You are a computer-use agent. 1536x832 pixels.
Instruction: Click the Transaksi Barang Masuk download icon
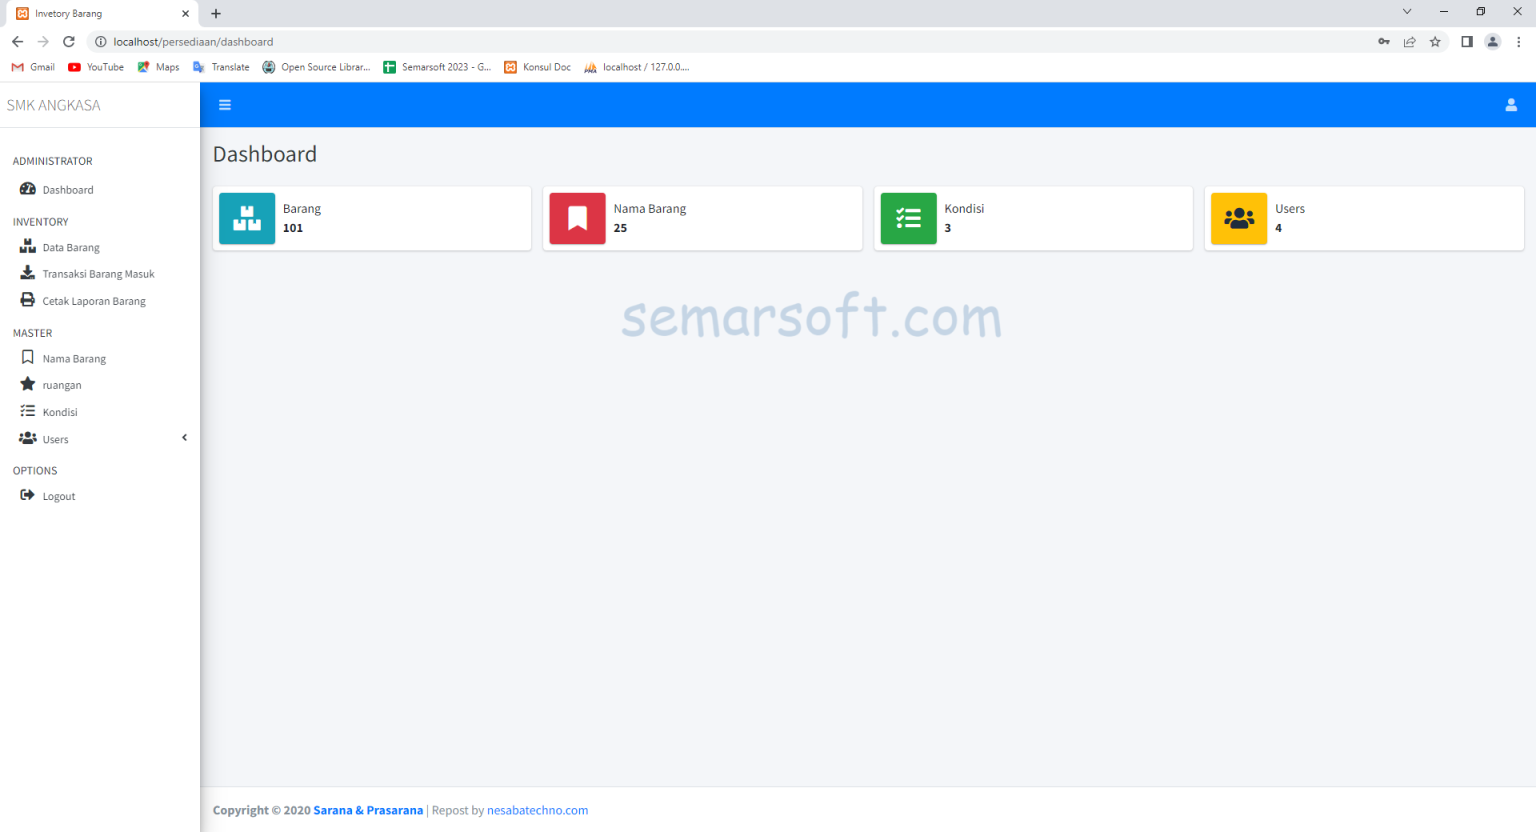click(27, 273)
